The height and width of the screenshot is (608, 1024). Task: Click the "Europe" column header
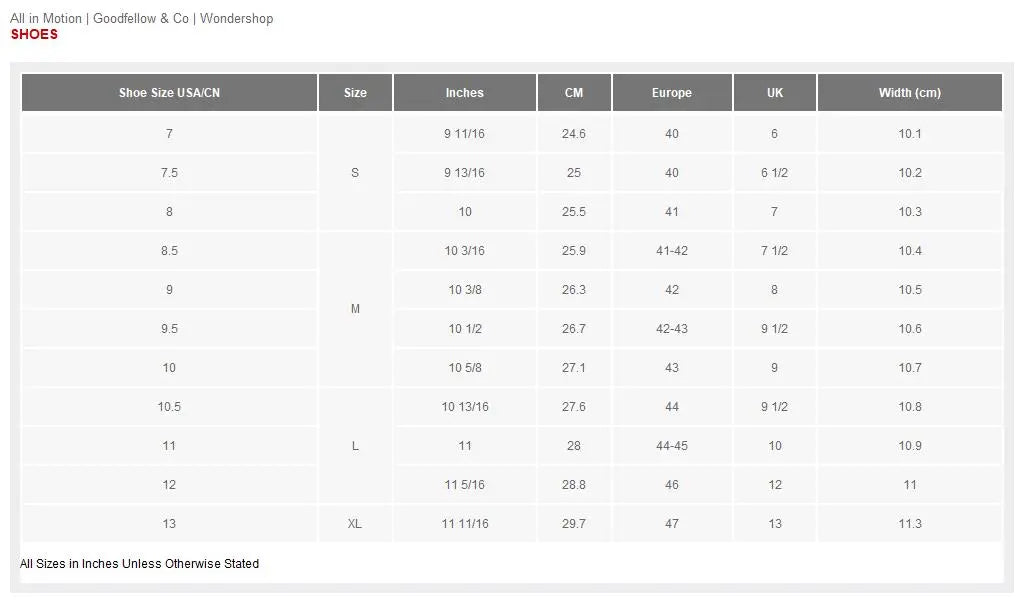pyautogui.click(x=672, y=93)
